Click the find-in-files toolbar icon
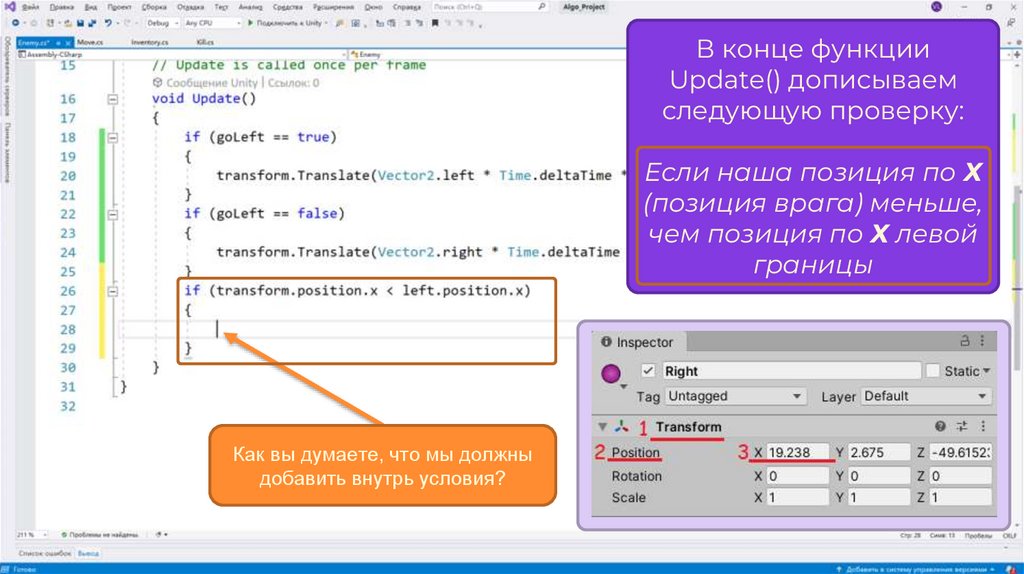The image size is (1024, 574). point(340,23)
